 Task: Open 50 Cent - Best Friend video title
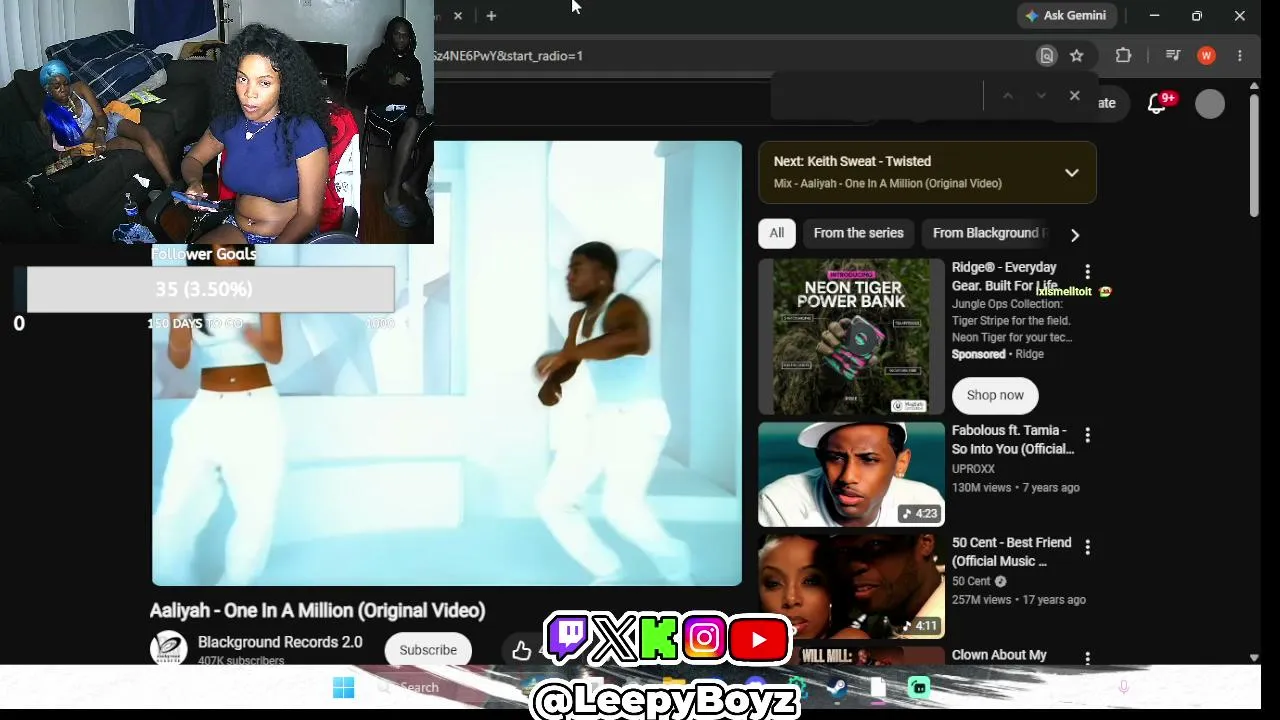point(1012,552)
